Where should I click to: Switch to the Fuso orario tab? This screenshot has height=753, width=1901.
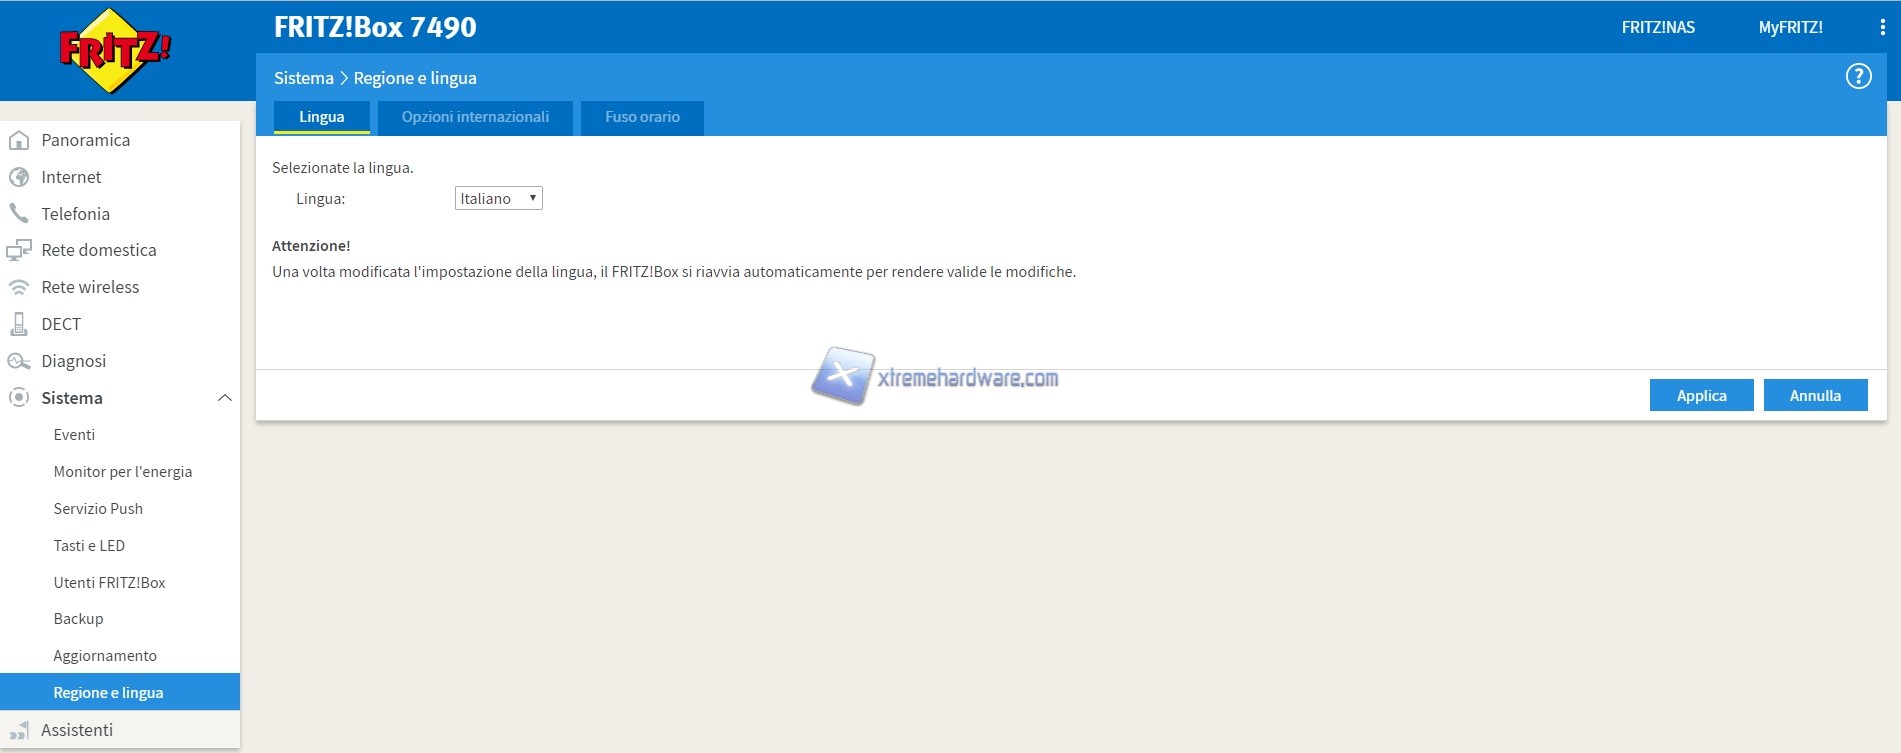[642, 117]
